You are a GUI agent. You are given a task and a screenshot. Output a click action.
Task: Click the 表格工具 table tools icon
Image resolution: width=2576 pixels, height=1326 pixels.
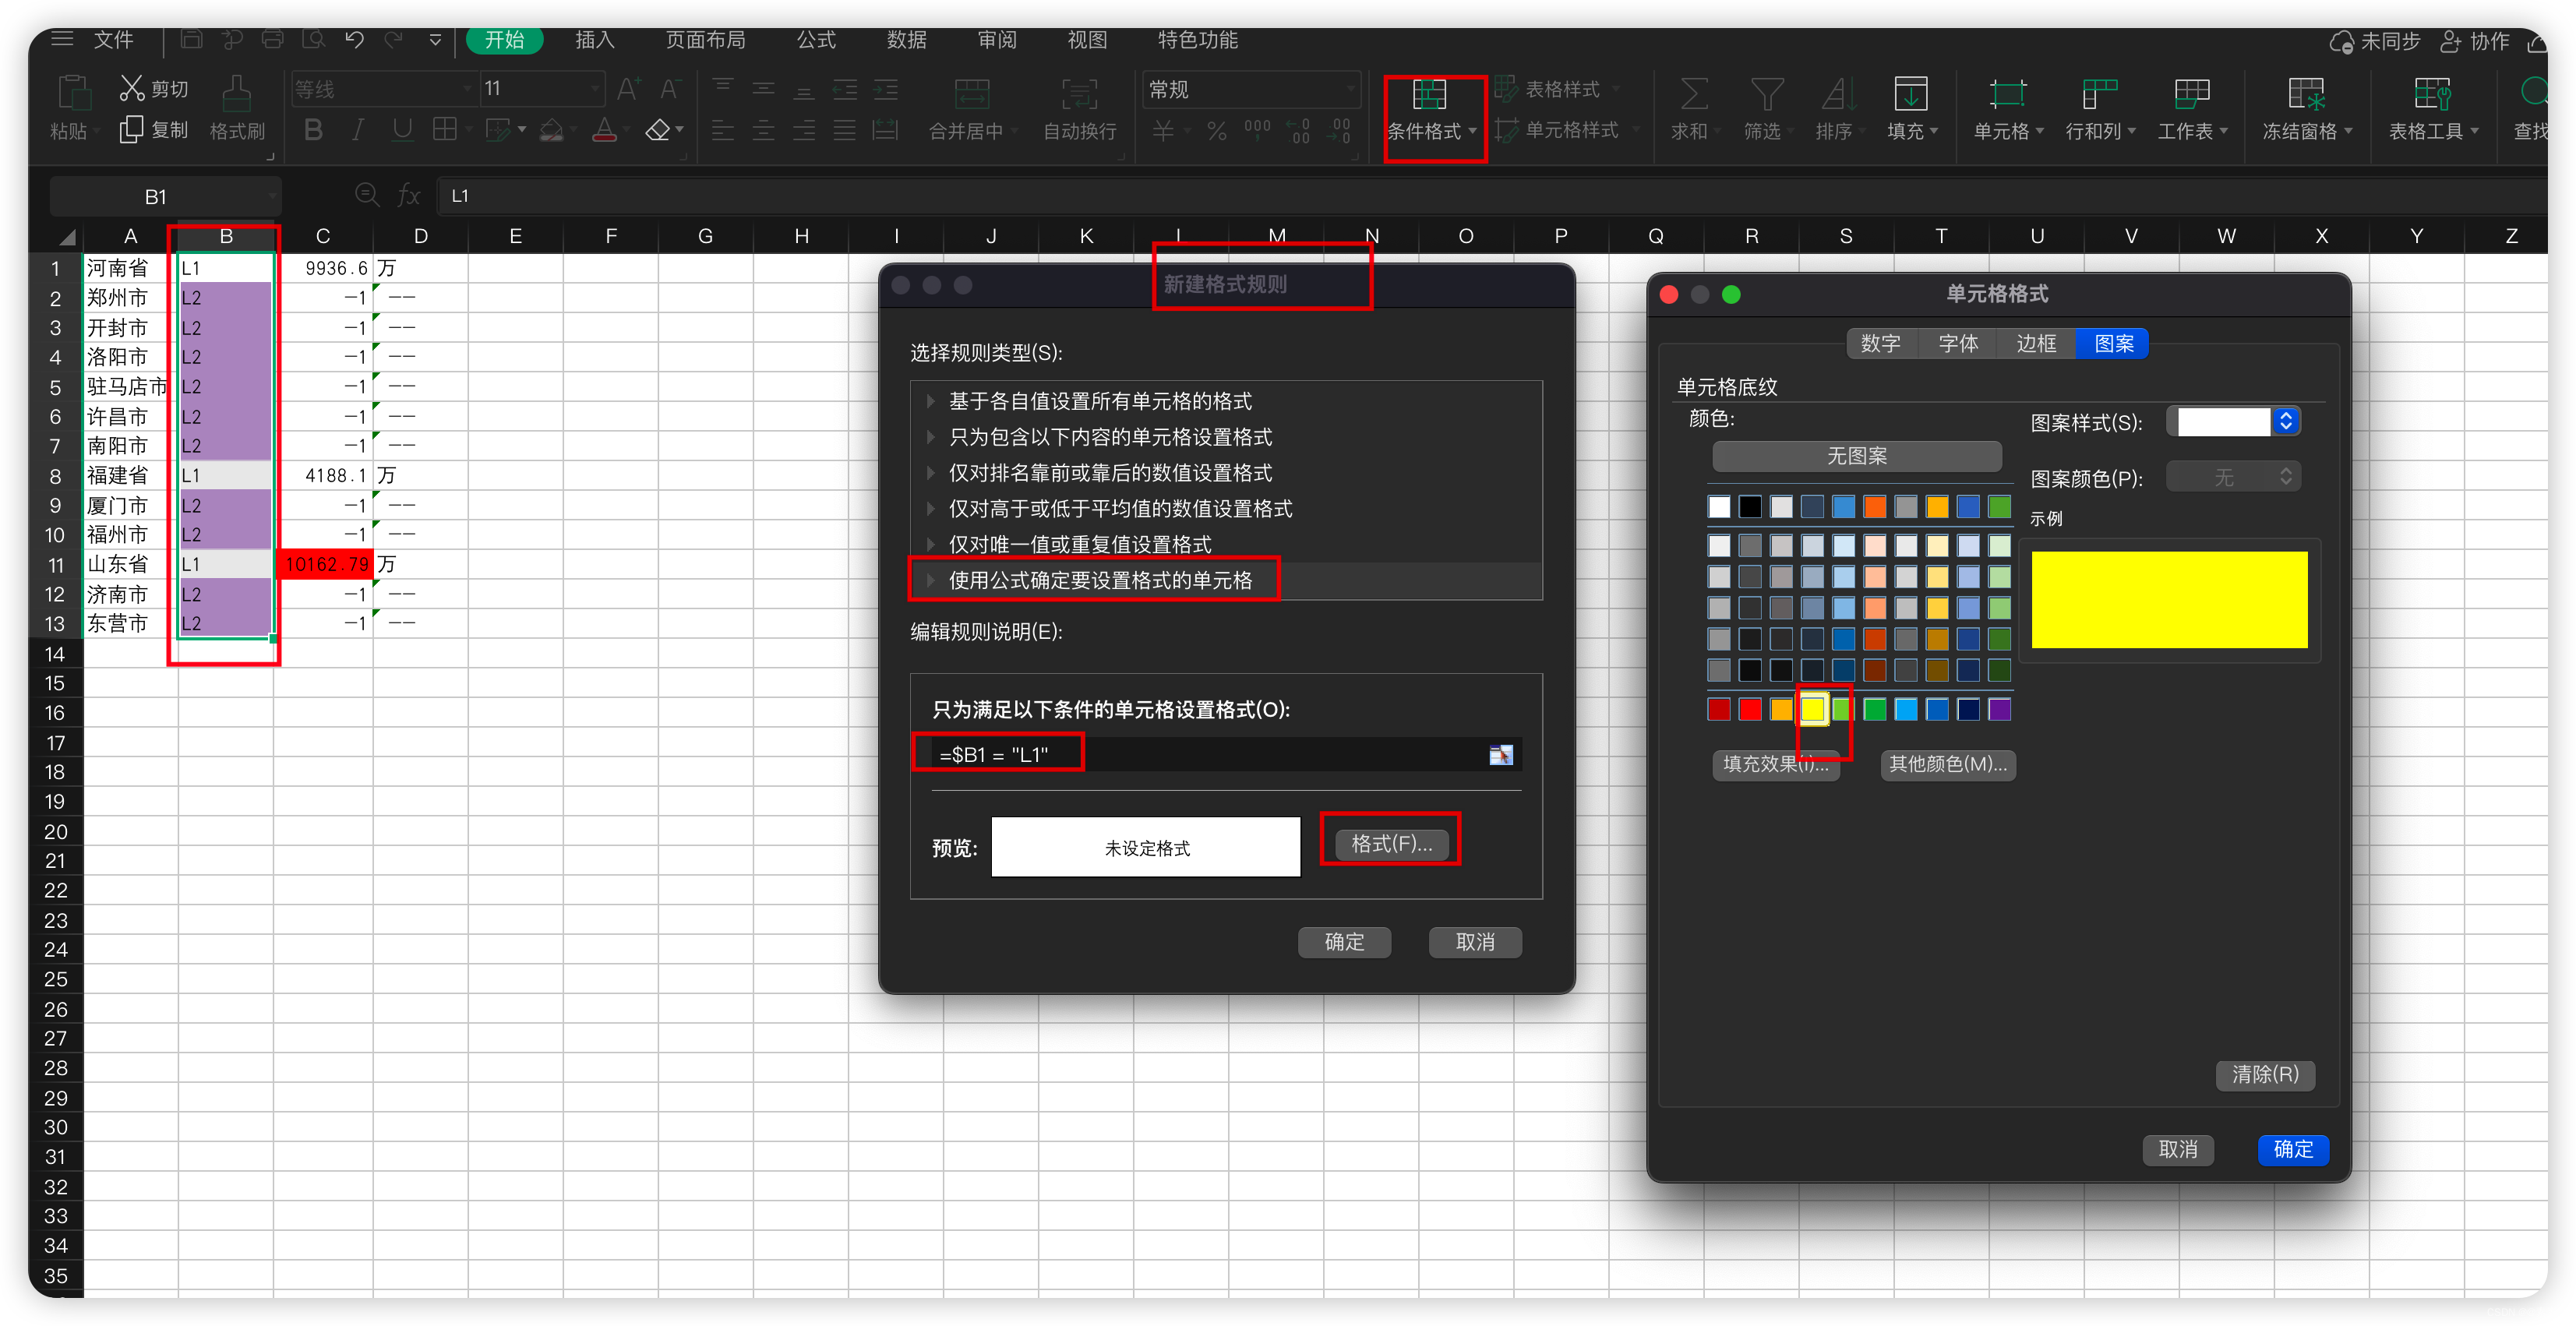click(x=2431, y=94)
